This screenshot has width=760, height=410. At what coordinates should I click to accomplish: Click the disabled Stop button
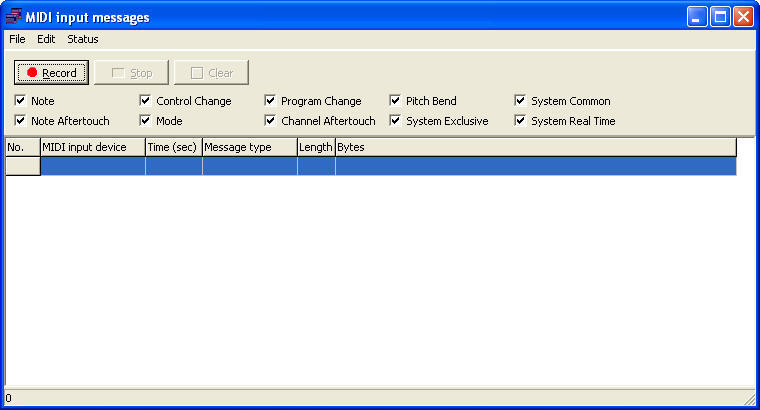click(x=131, y=73)
